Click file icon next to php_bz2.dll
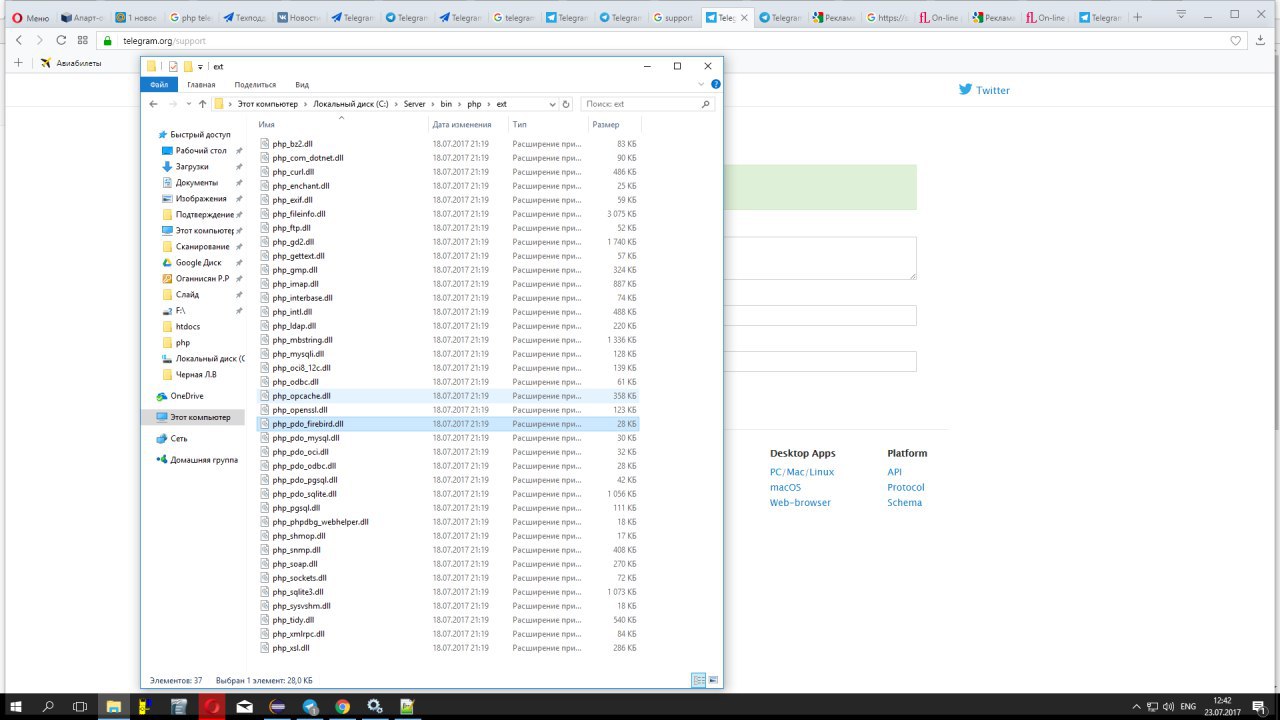Screen dimensions: 1280x720 (265, 144)
